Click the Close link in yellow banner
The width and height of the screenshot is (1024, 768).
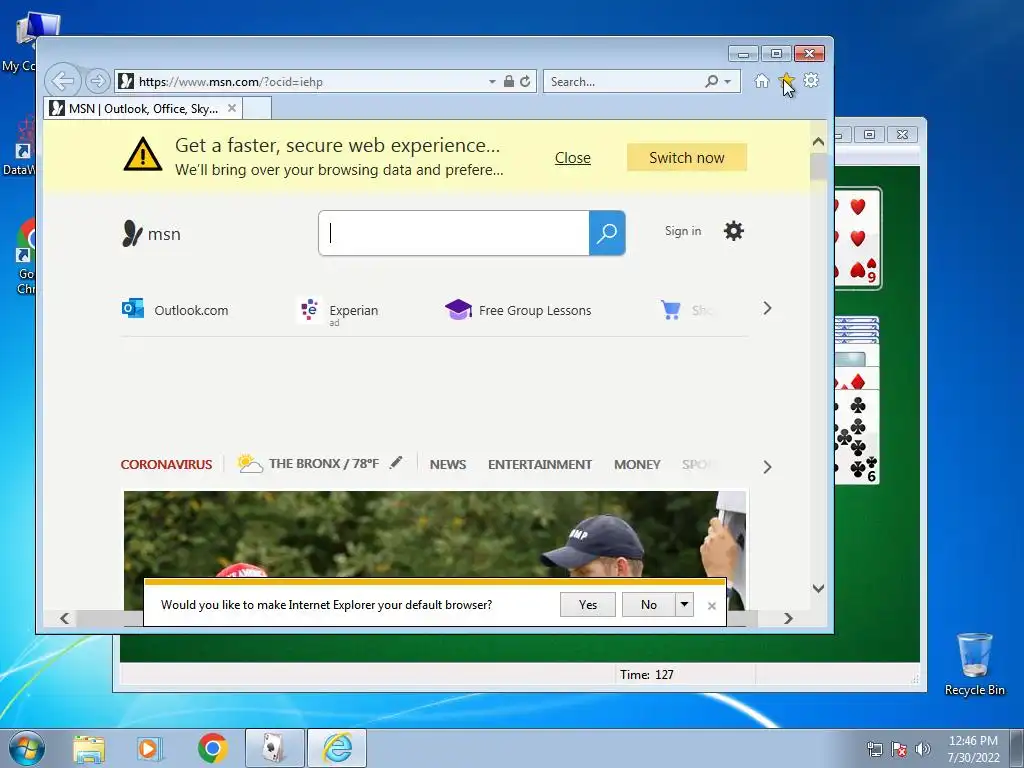click(573, 158)
